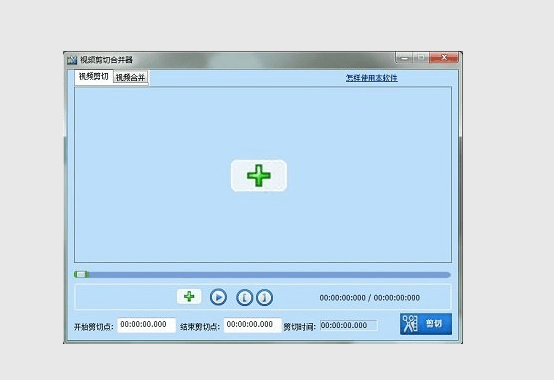Minimize the 视频剪切合并器 window
554x380 pixels.
click(404, 58)
